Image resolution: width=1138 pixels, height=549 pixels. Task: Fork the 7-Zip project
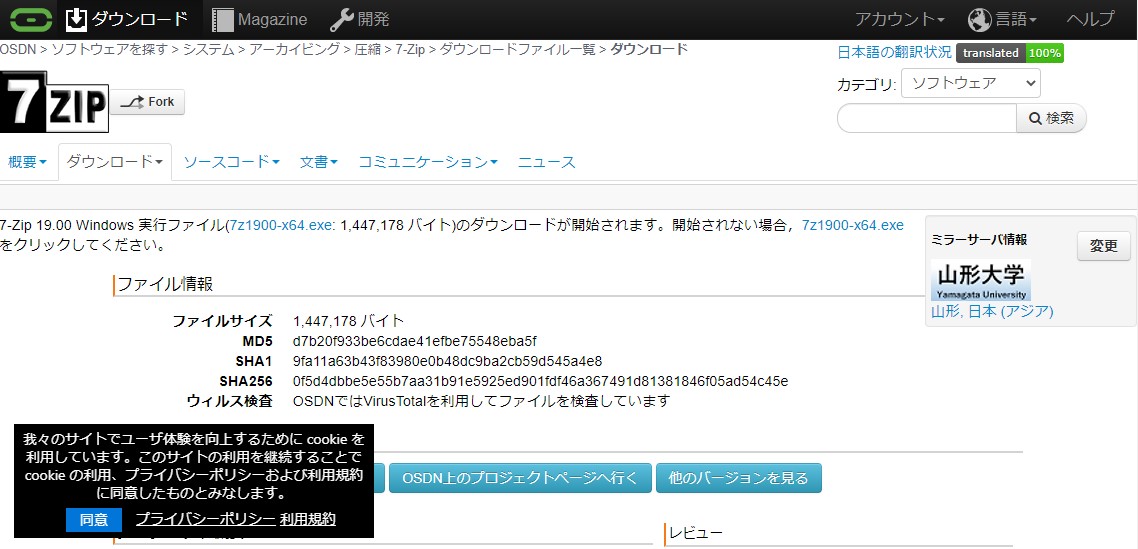[147, 102]
